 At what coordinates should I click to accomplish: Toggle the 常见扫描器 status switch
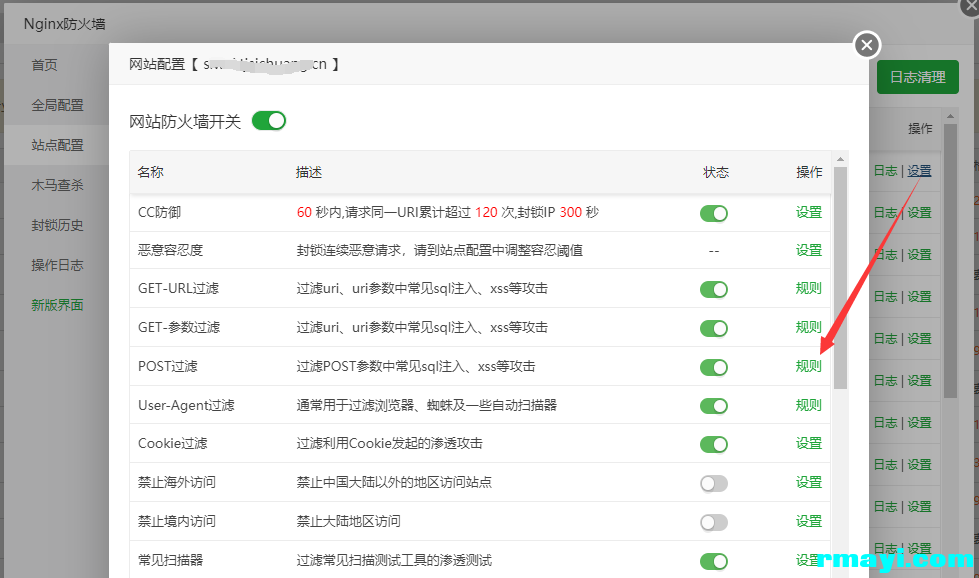click(x=714, y=561)
